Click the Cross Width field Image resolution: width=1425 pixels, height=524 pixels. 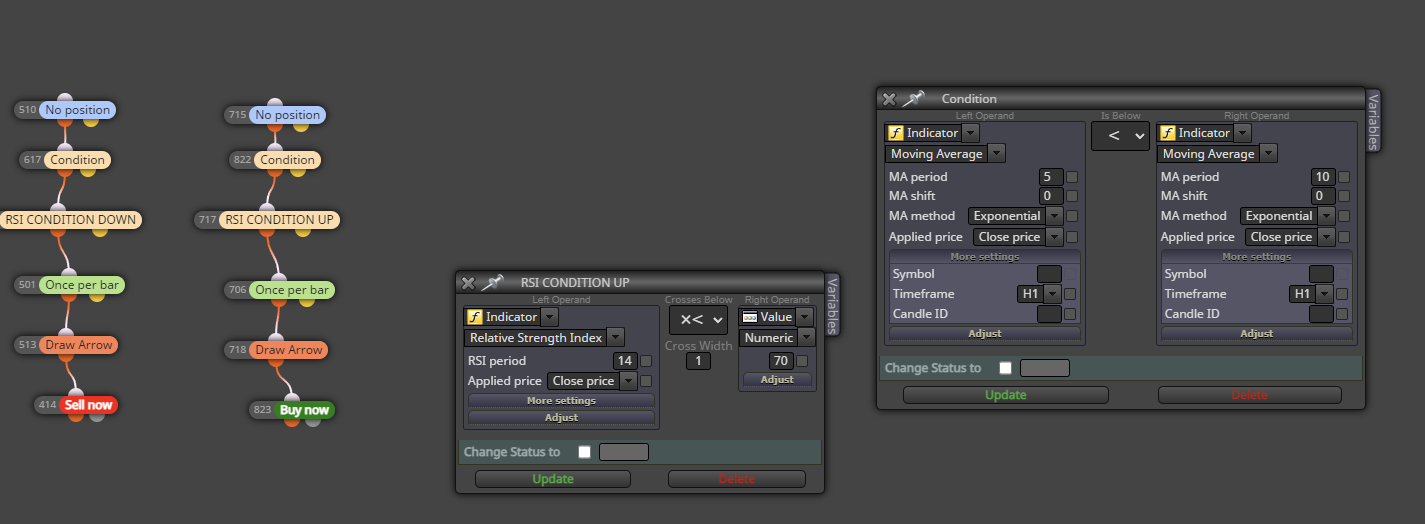point(698,361)
